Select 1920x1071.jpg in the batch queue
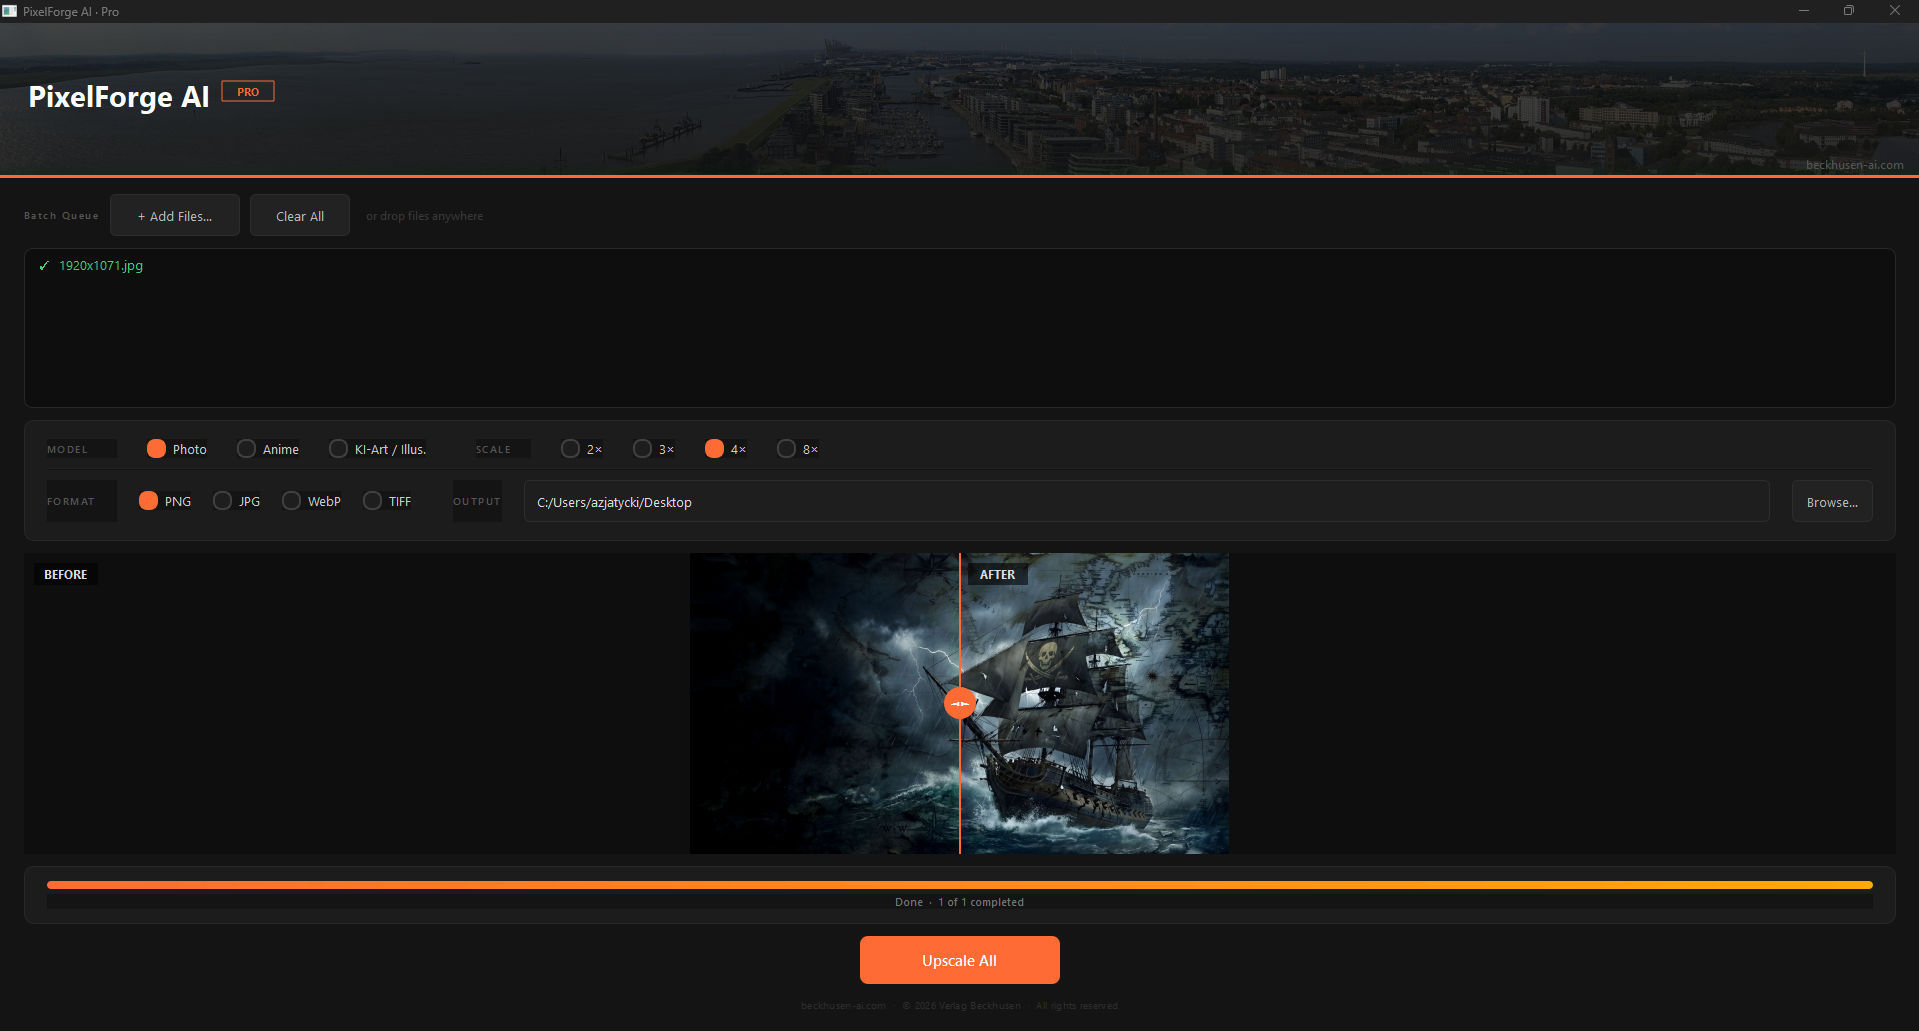This screenshot has height=1031, width=1919. (101, 266)
